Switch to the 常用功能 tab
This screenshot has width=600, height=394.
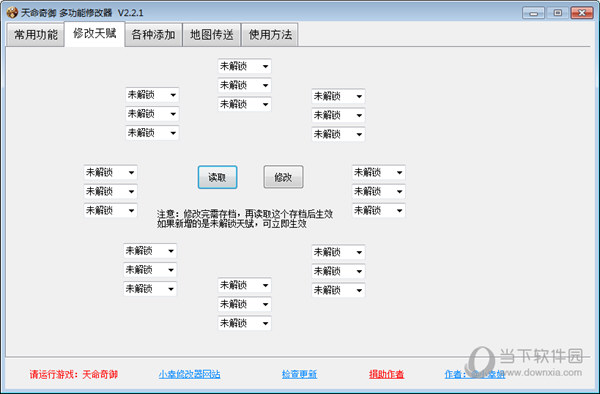[36, 35]
